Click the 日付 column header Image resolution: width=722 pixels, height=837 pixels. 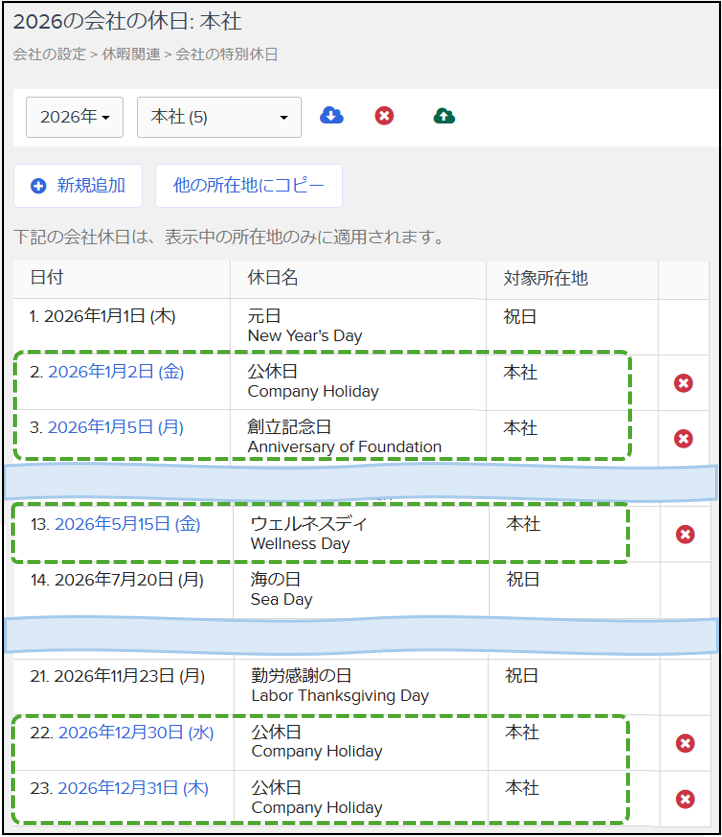pos(47,278)
